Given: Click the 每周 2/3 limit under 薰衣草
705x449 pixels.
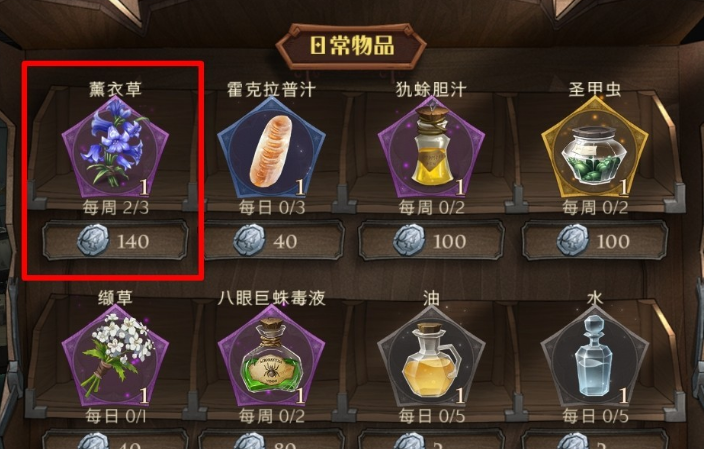Looking at the screenshot, I should (116, 208).
